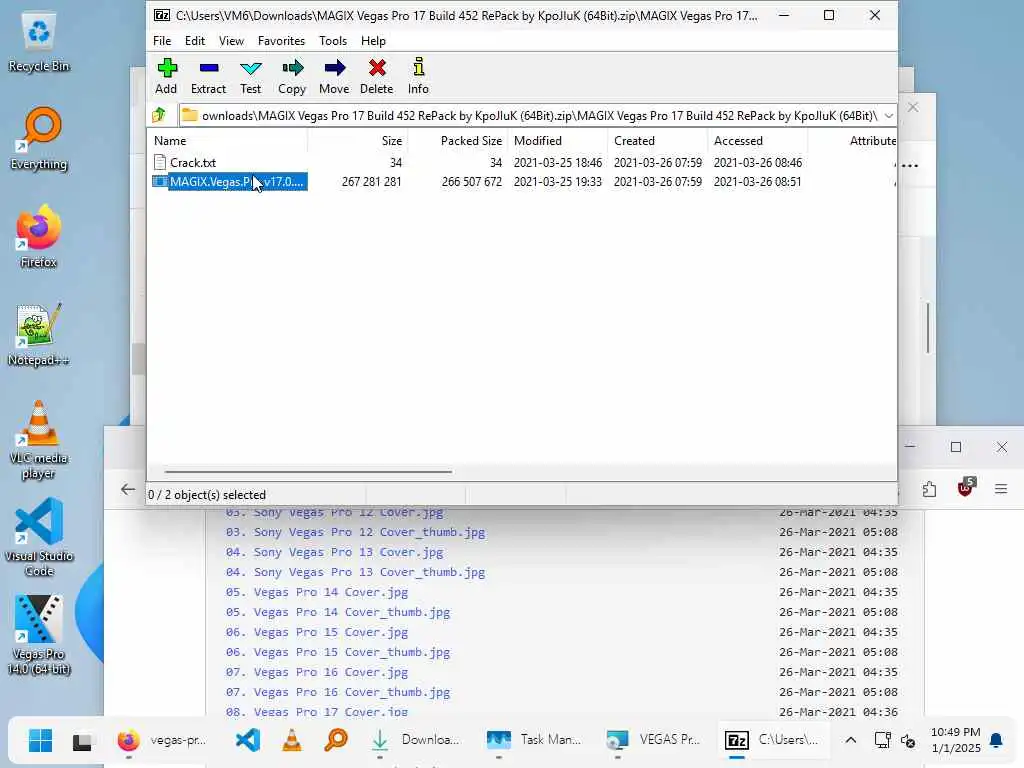Open the Tools menu
This screenshot has height=768, width=1024.
pos(333,40)
